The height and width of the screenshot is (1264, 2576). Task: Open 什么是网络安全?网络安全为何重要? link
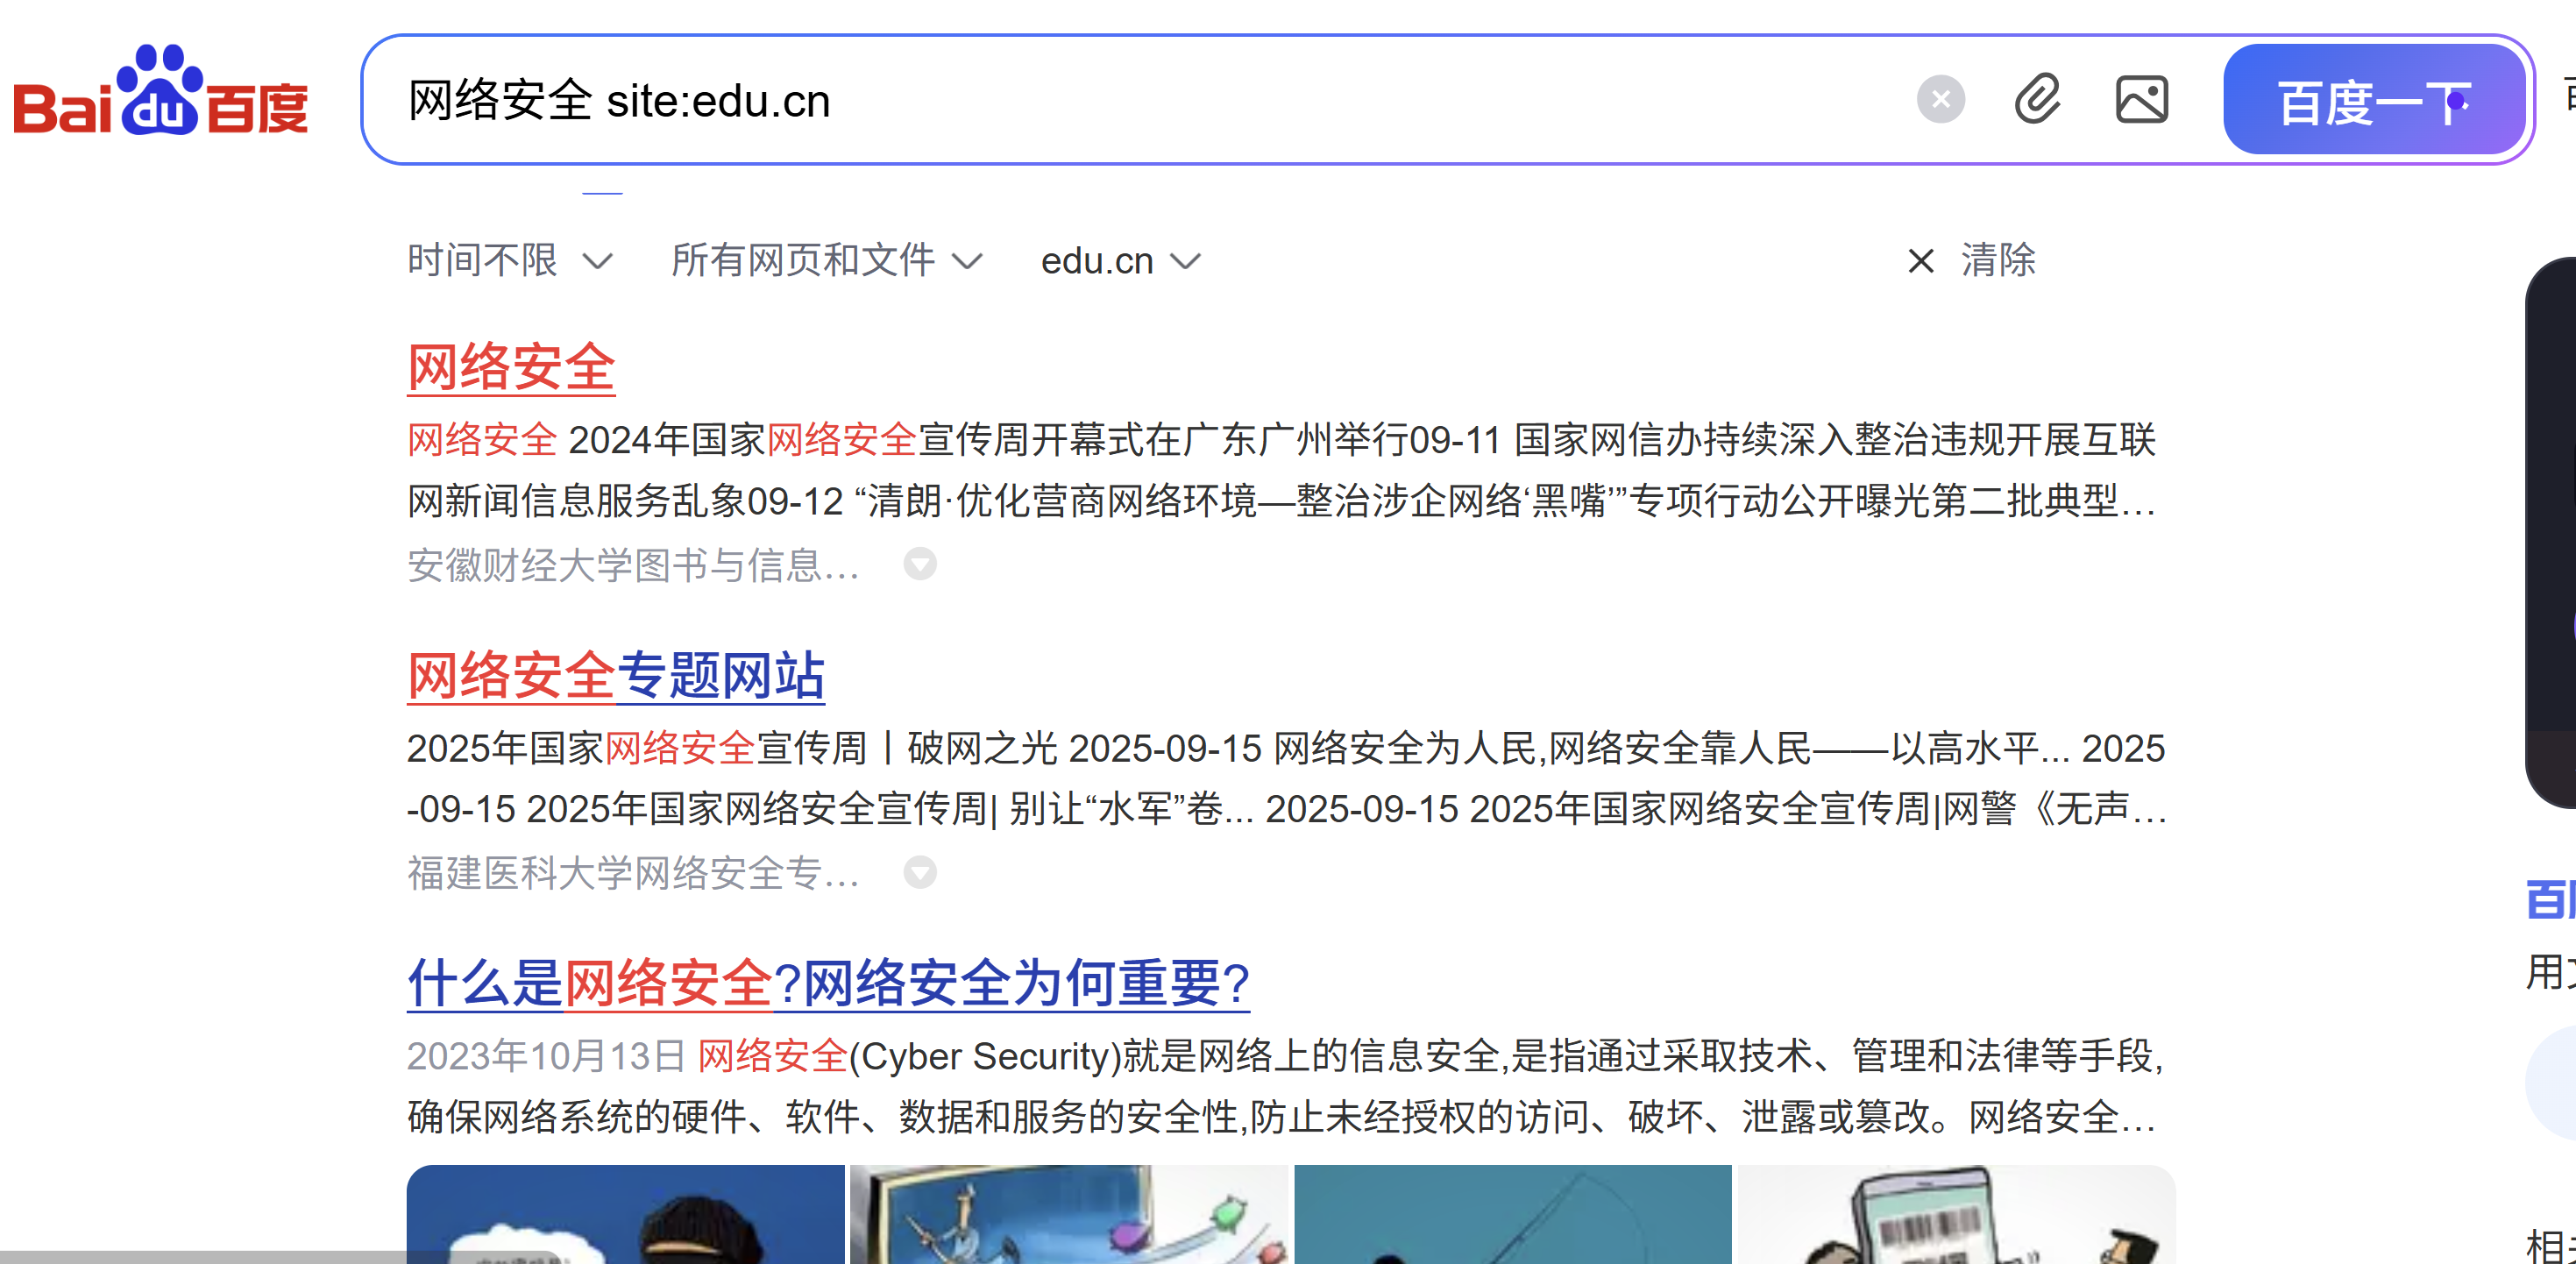coord(828,983)
